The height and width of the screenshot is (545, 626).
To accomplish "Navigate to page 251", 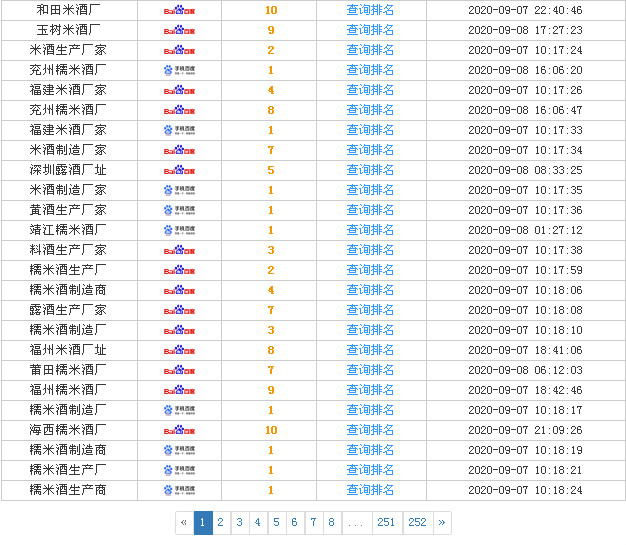I will point(386,522).
